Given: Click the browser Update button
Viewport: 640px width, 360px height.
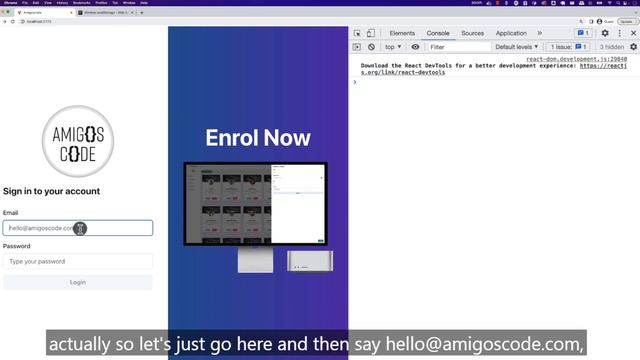Looking at the screenshot, I should pos(627,21).
